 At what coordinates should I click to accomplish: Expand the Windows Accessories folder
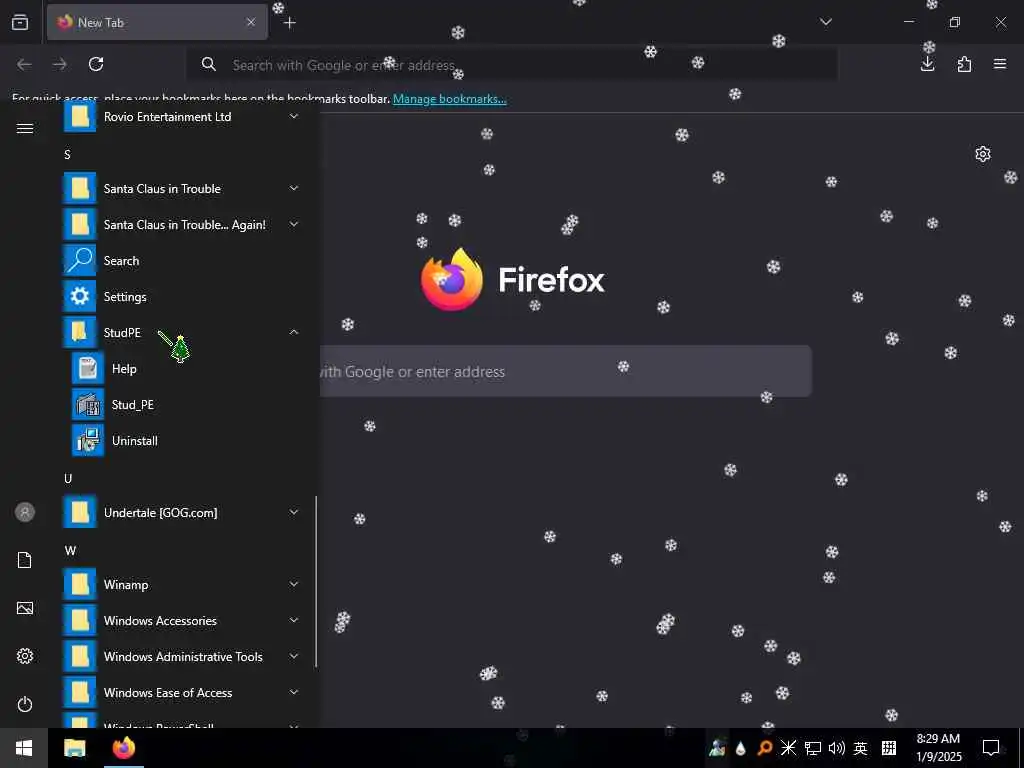[183, 620]
